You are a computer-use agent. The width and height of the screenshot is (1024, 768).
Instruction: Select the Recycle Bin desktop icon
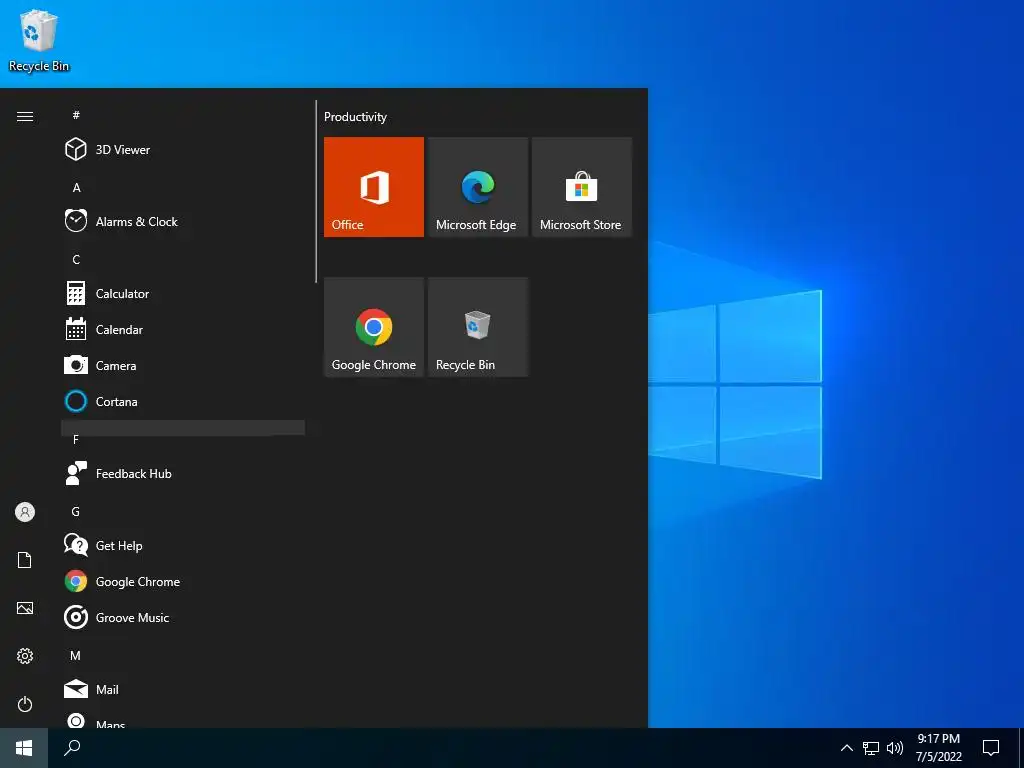point(39,40)
